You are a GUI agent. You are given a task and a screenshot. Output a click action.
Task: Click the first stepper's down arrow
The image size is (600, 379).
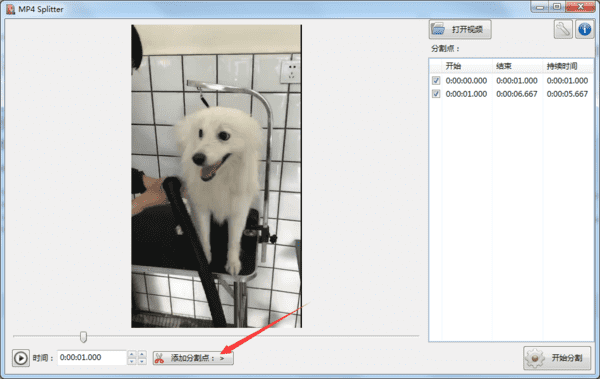click(x=132, y=361)
